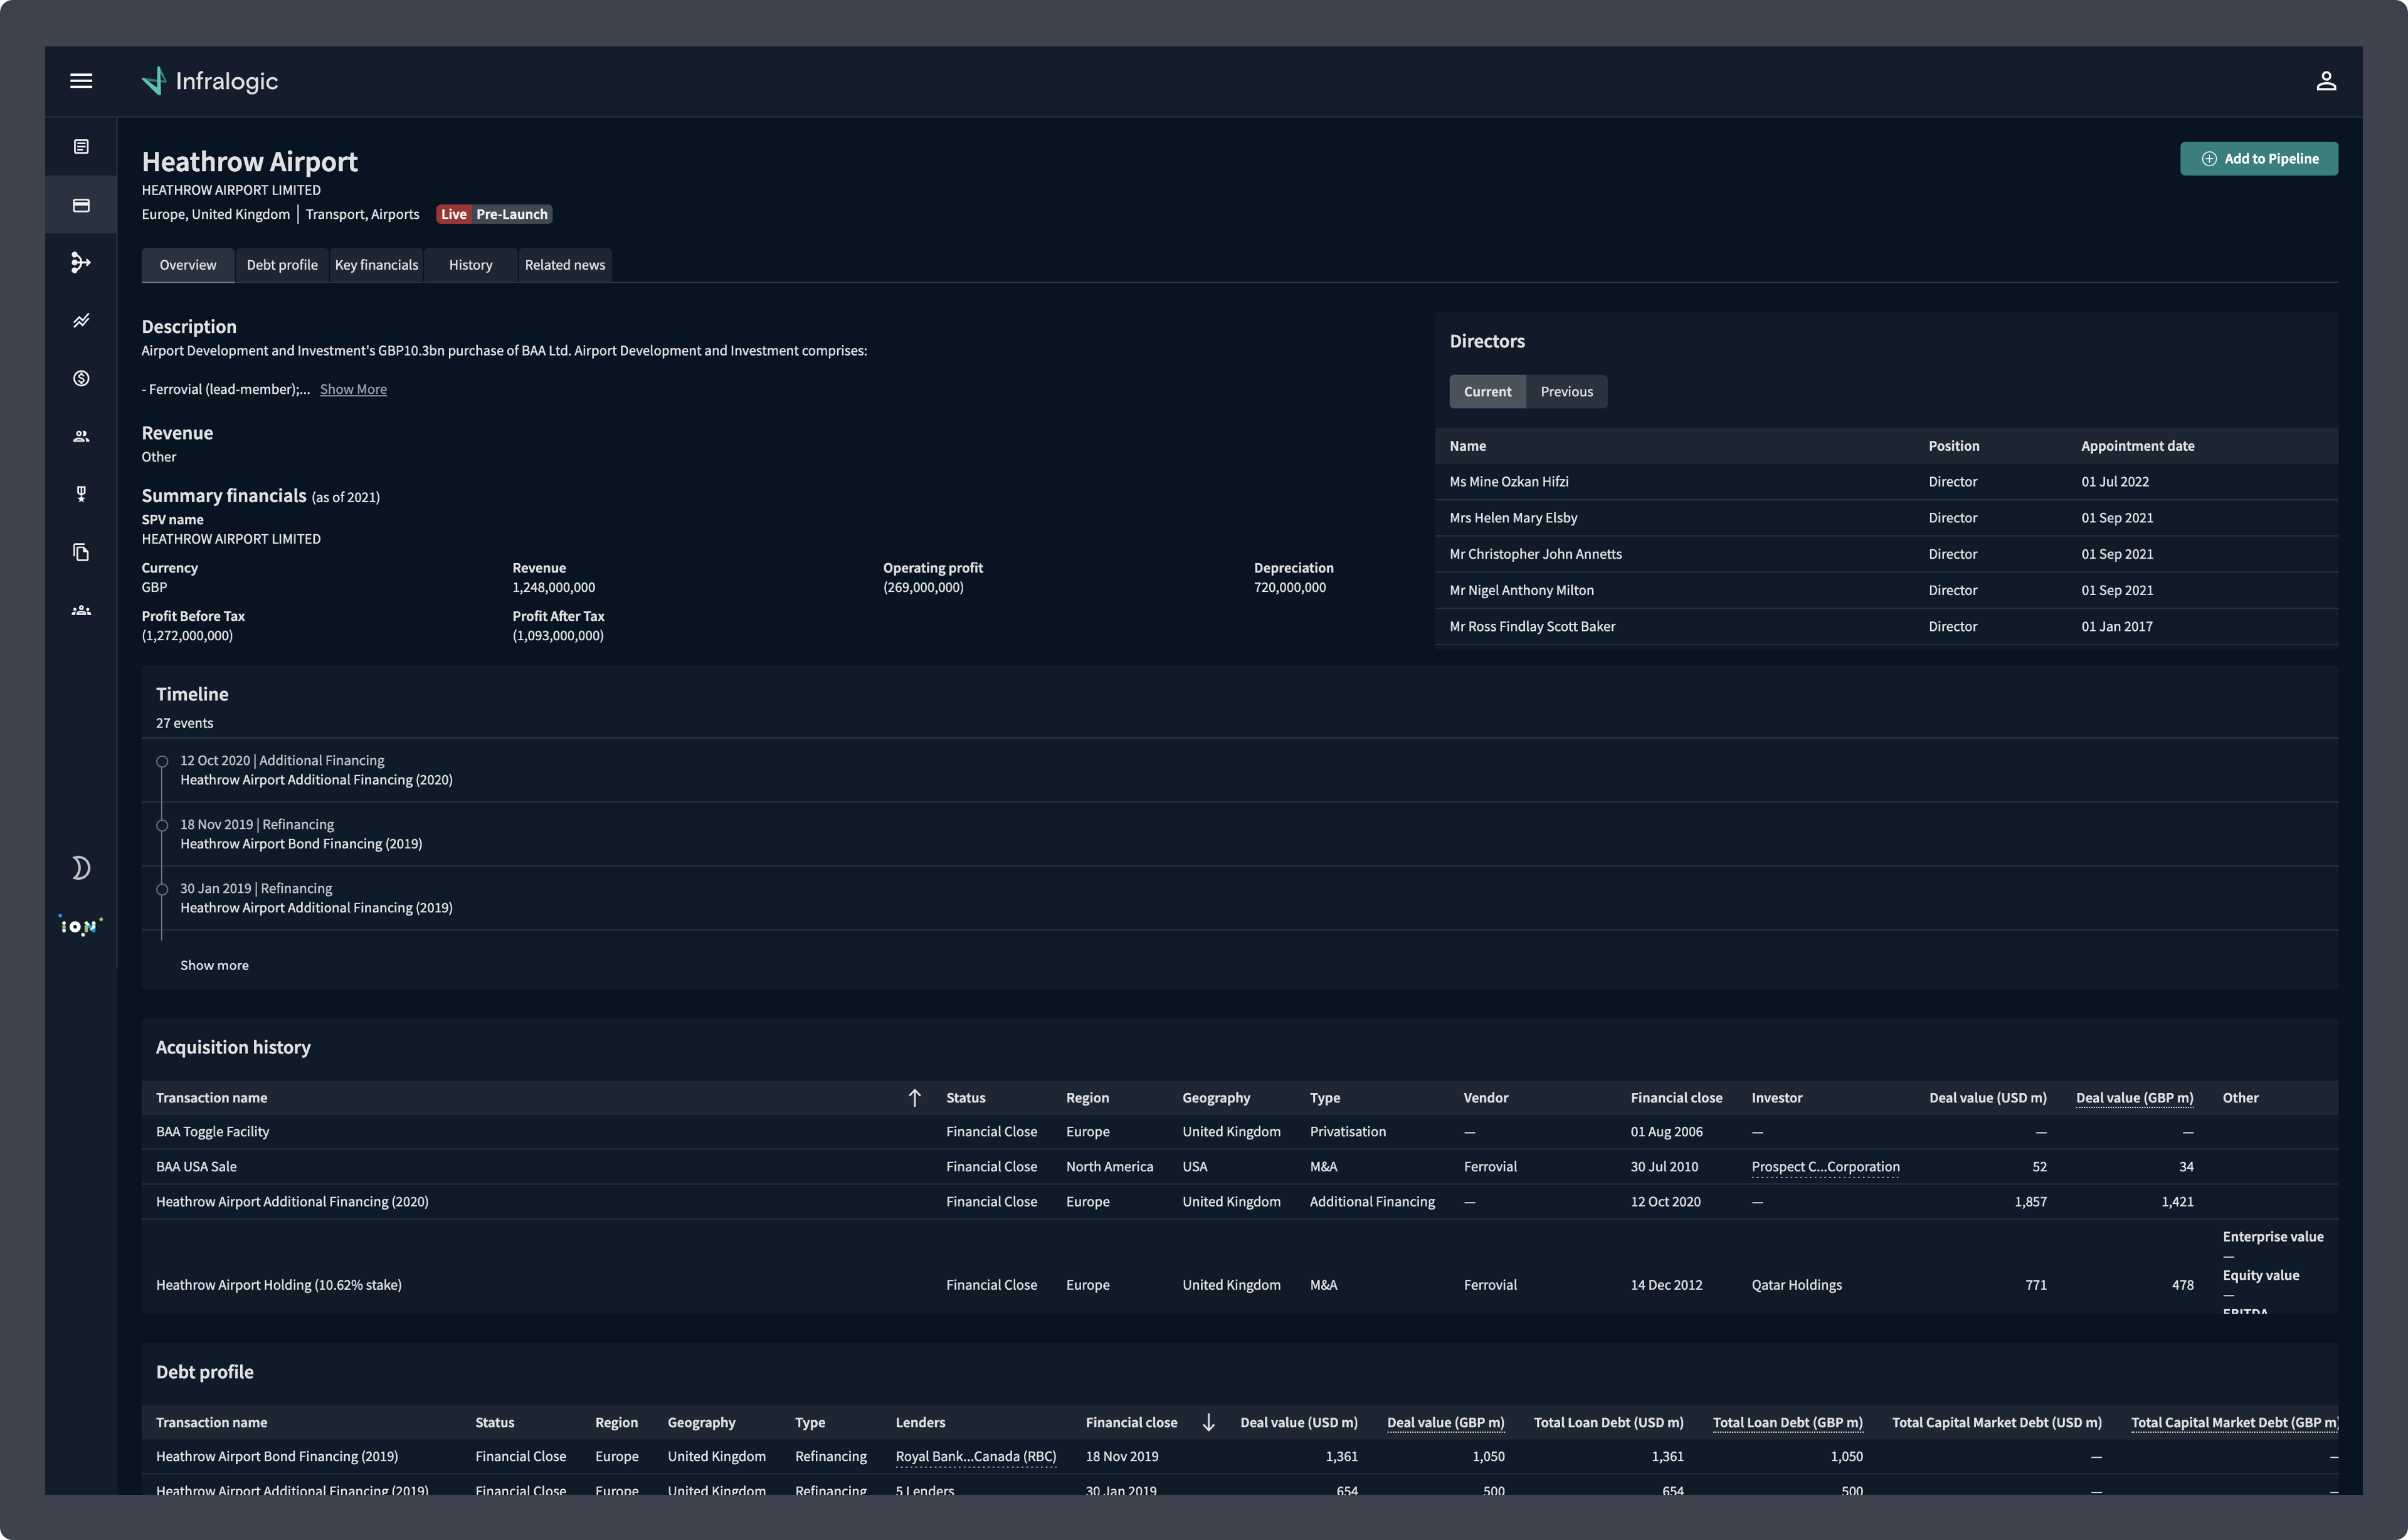The image size is (2408, 1540).
Task: Open the hamburger navigation menu
Action: click(81, 81)
